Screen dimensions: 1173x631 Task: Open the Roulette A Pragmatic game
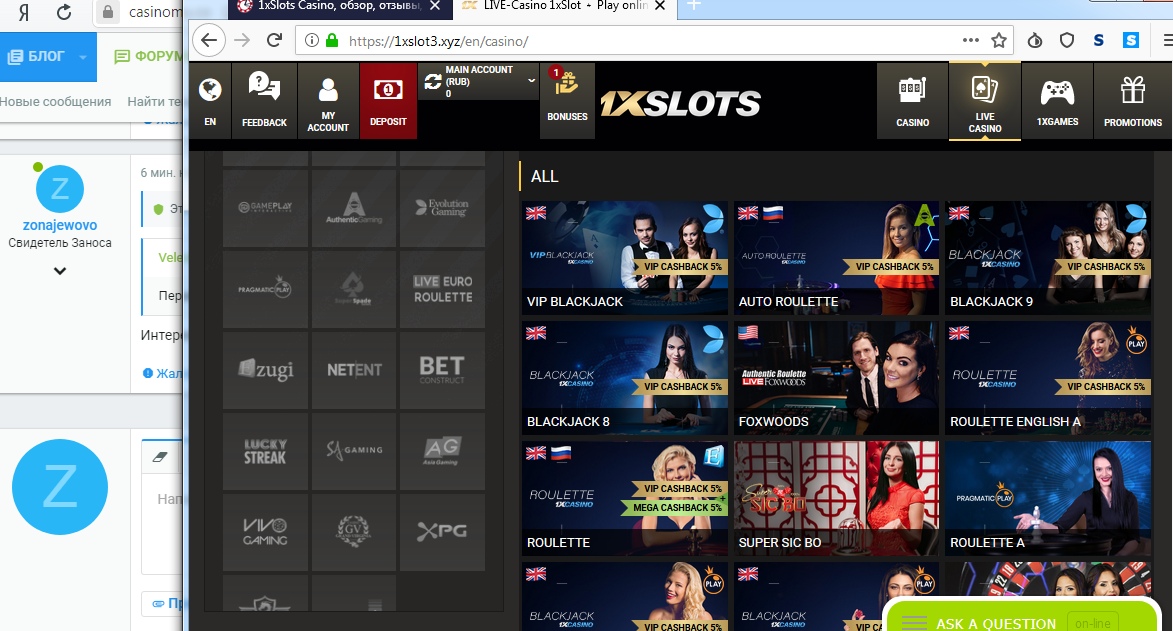(1048, 498)
